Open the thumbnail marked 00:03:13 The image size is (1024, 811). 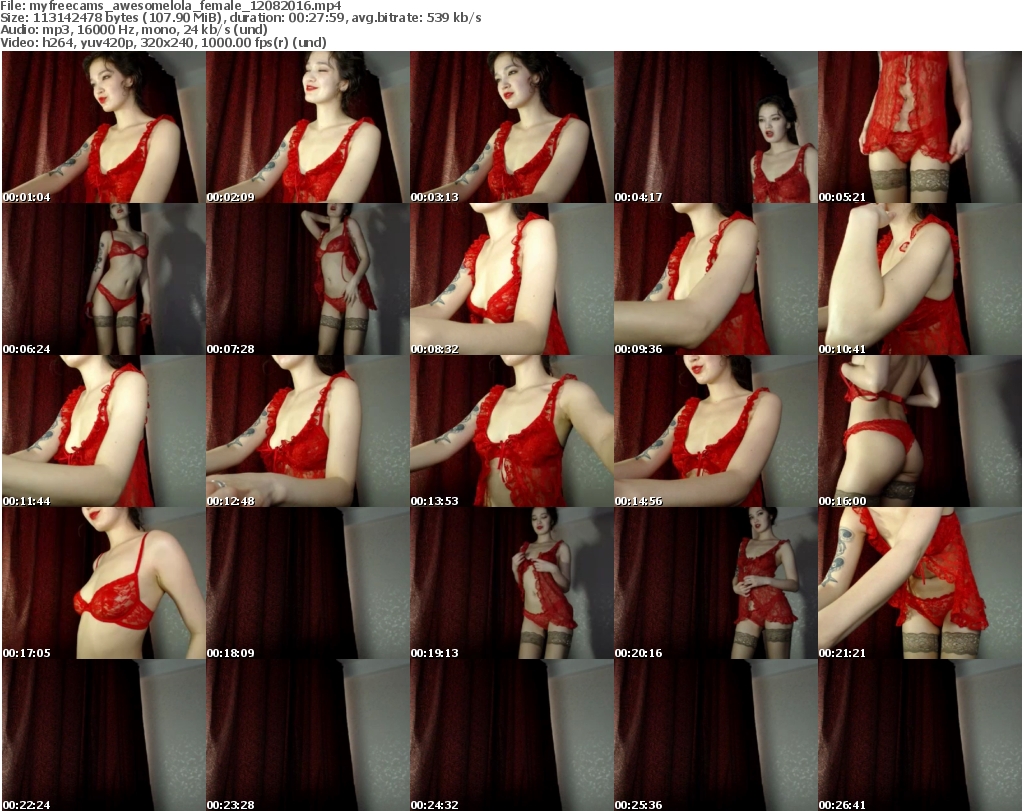[x=511, y=127]
